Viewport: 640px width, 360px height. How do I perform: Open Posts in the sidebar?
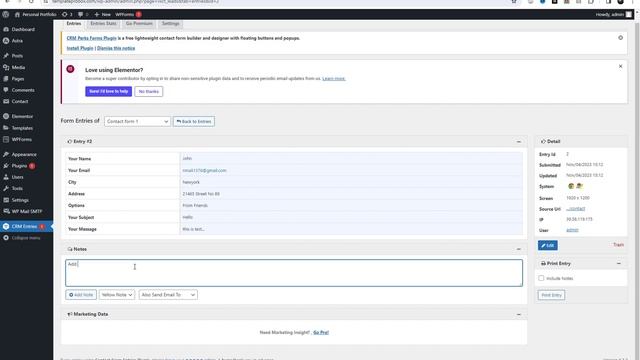click(x=17, y=56)
